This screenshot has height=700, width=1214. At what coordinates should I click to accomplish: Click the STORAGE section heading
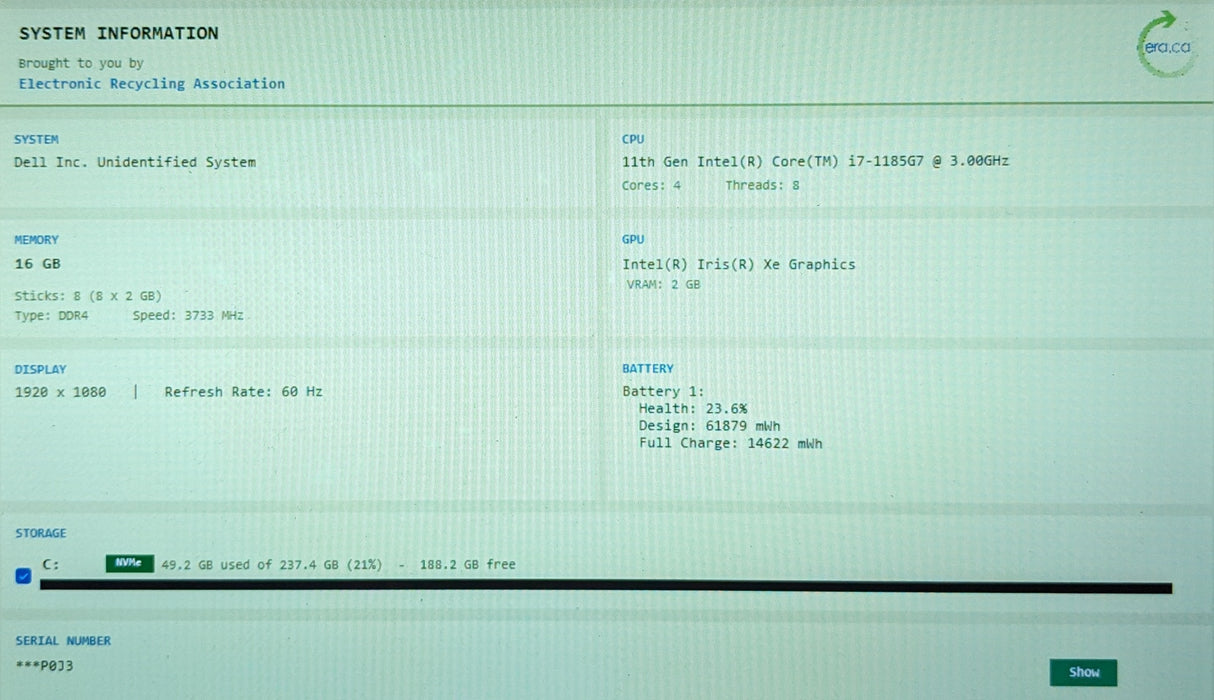pyautogui.click(x=40, y=534)
